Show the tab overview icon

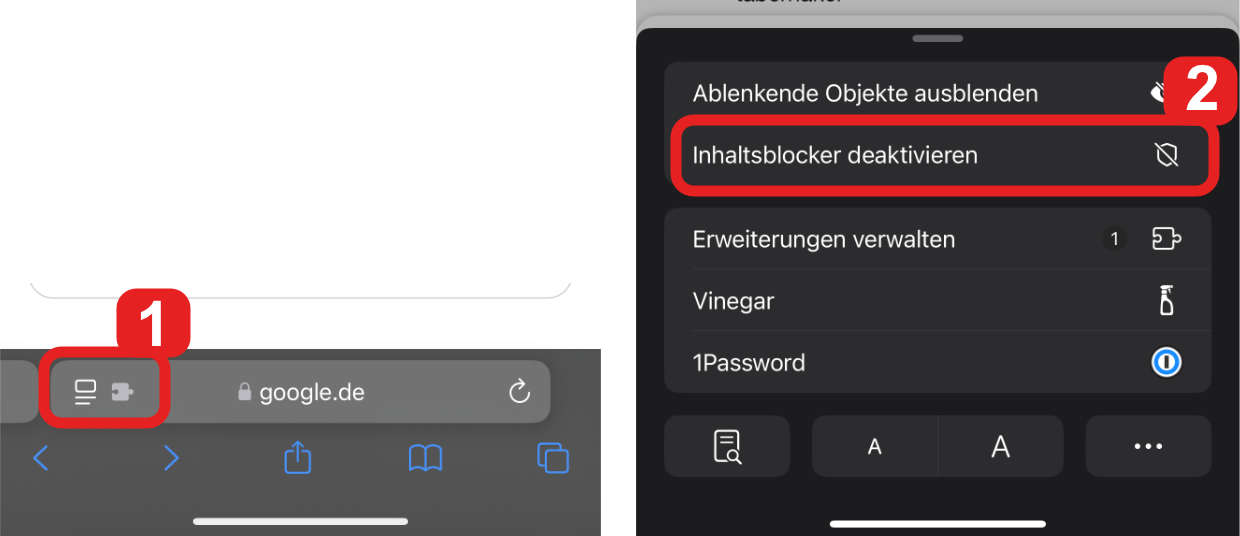click(553, 458)
